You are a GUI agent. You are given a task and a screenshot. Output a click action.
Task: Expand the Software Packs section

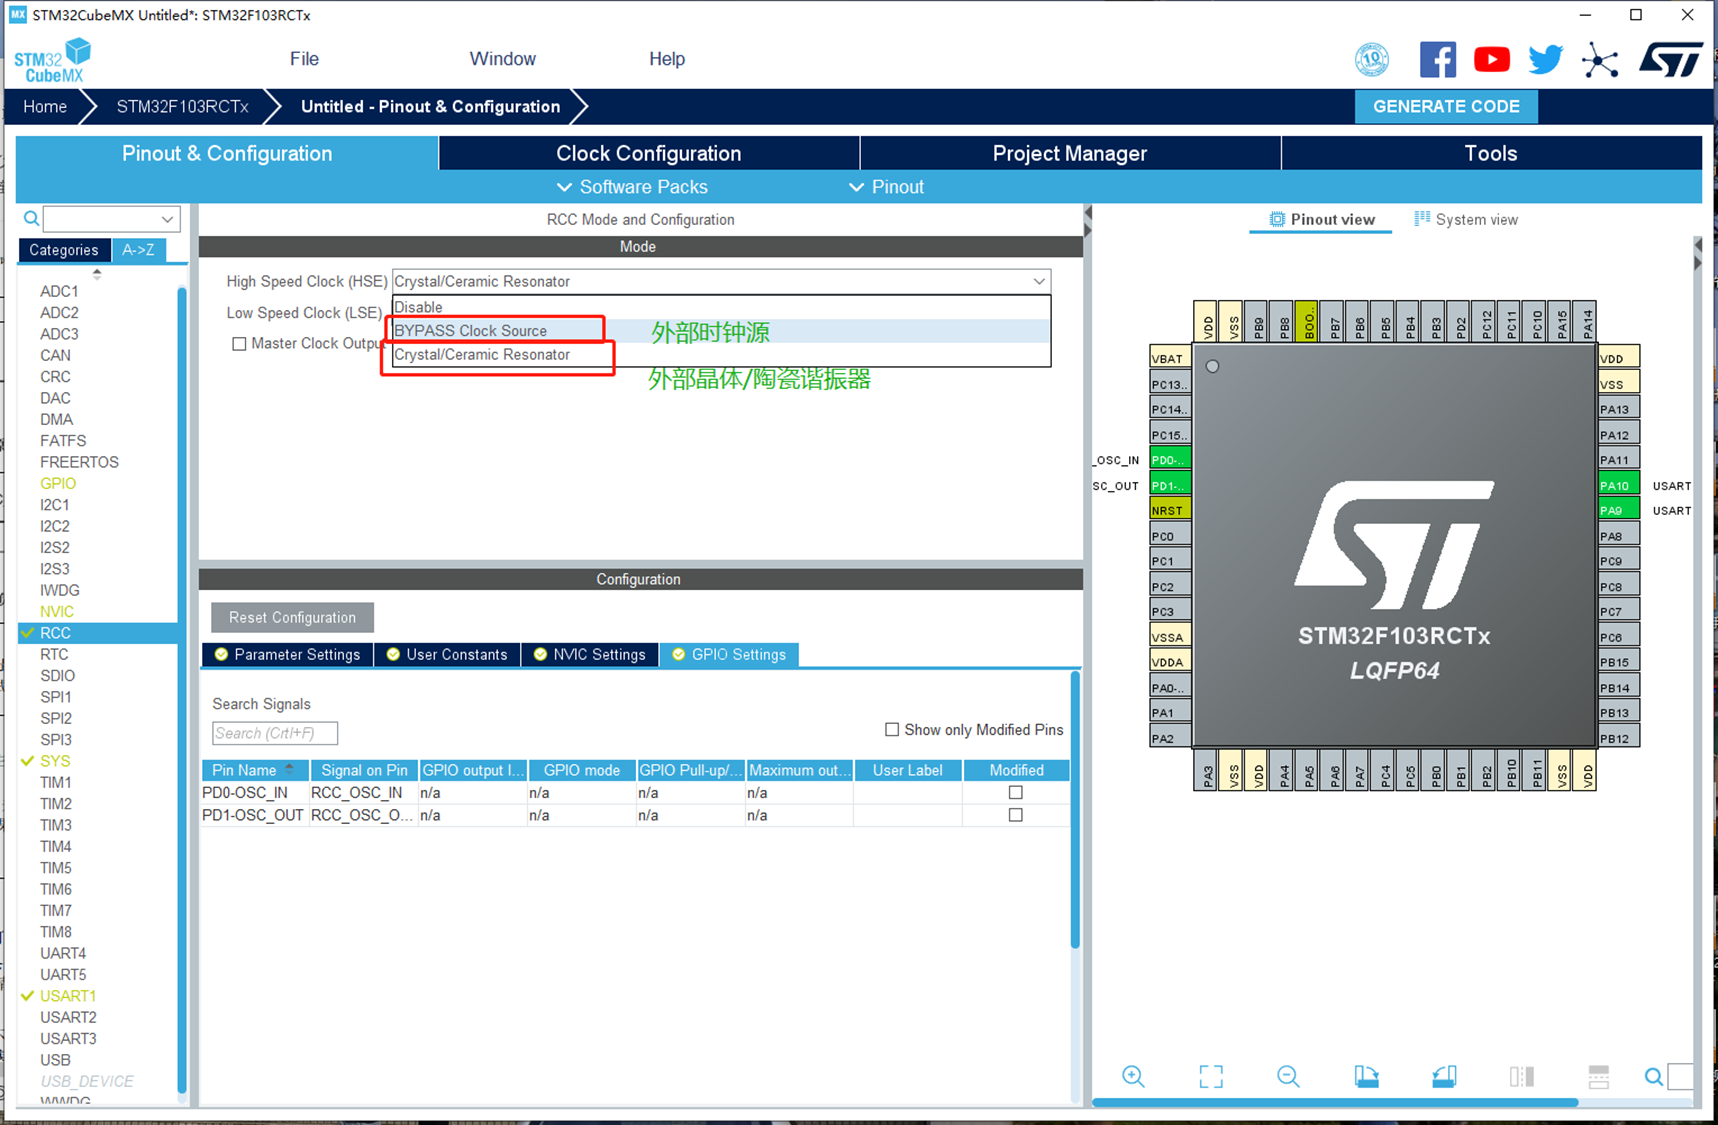point(632,187)
